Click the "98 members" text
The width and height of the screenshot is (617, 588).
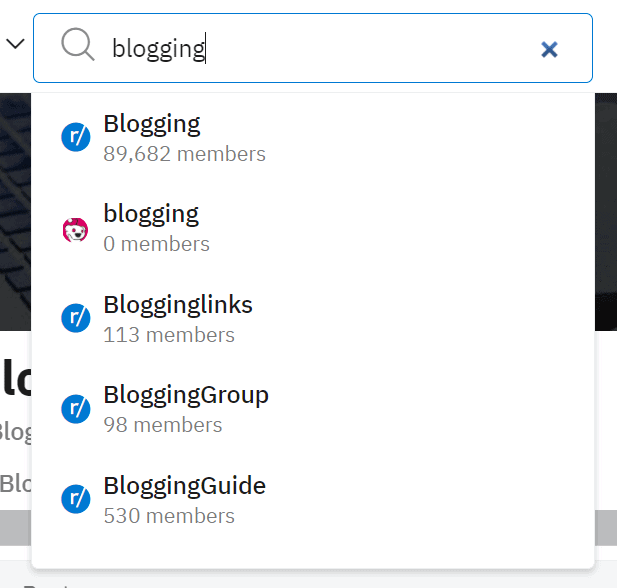(163, 425)
